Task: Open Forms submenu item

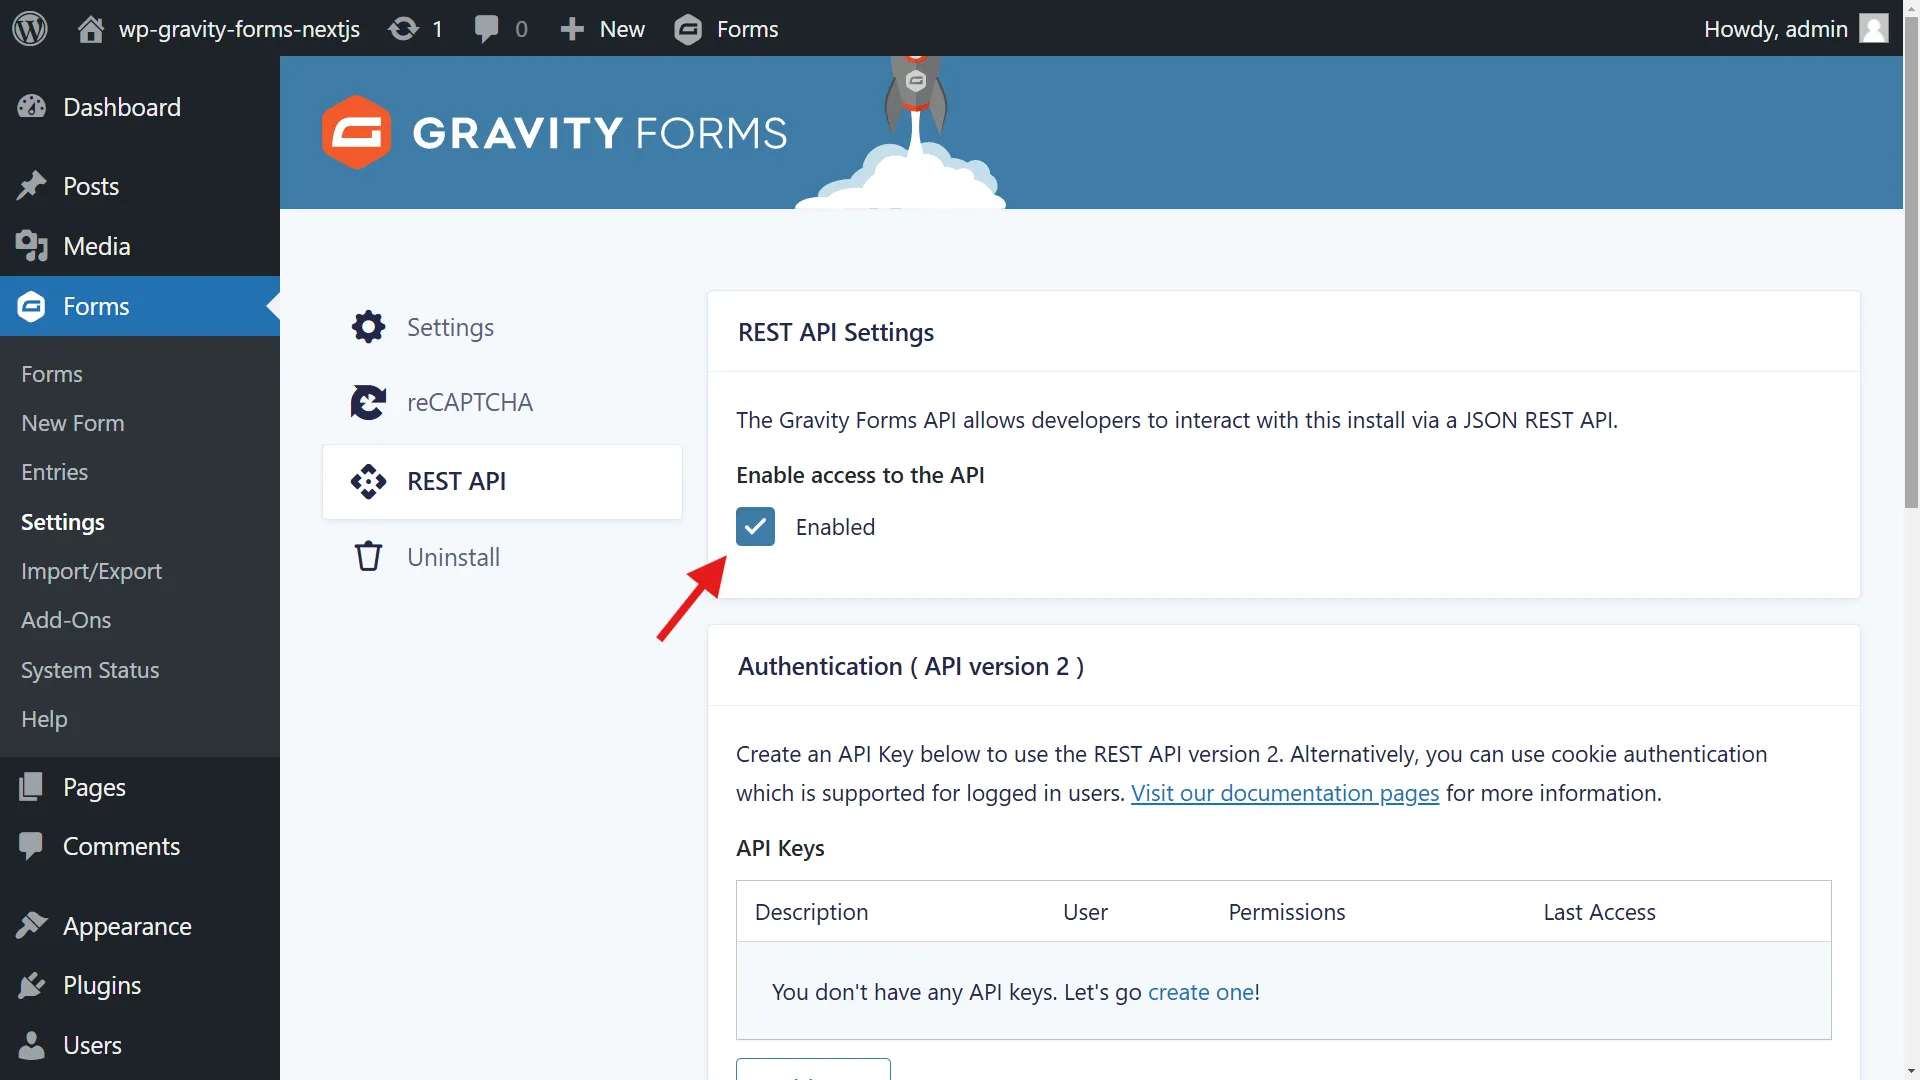Action: [52, 374]
